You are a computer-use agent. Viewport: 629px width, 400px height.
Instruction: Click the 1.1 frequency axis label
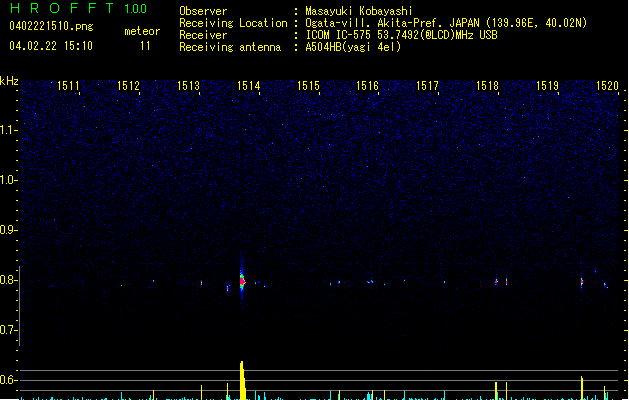[8, 130]
